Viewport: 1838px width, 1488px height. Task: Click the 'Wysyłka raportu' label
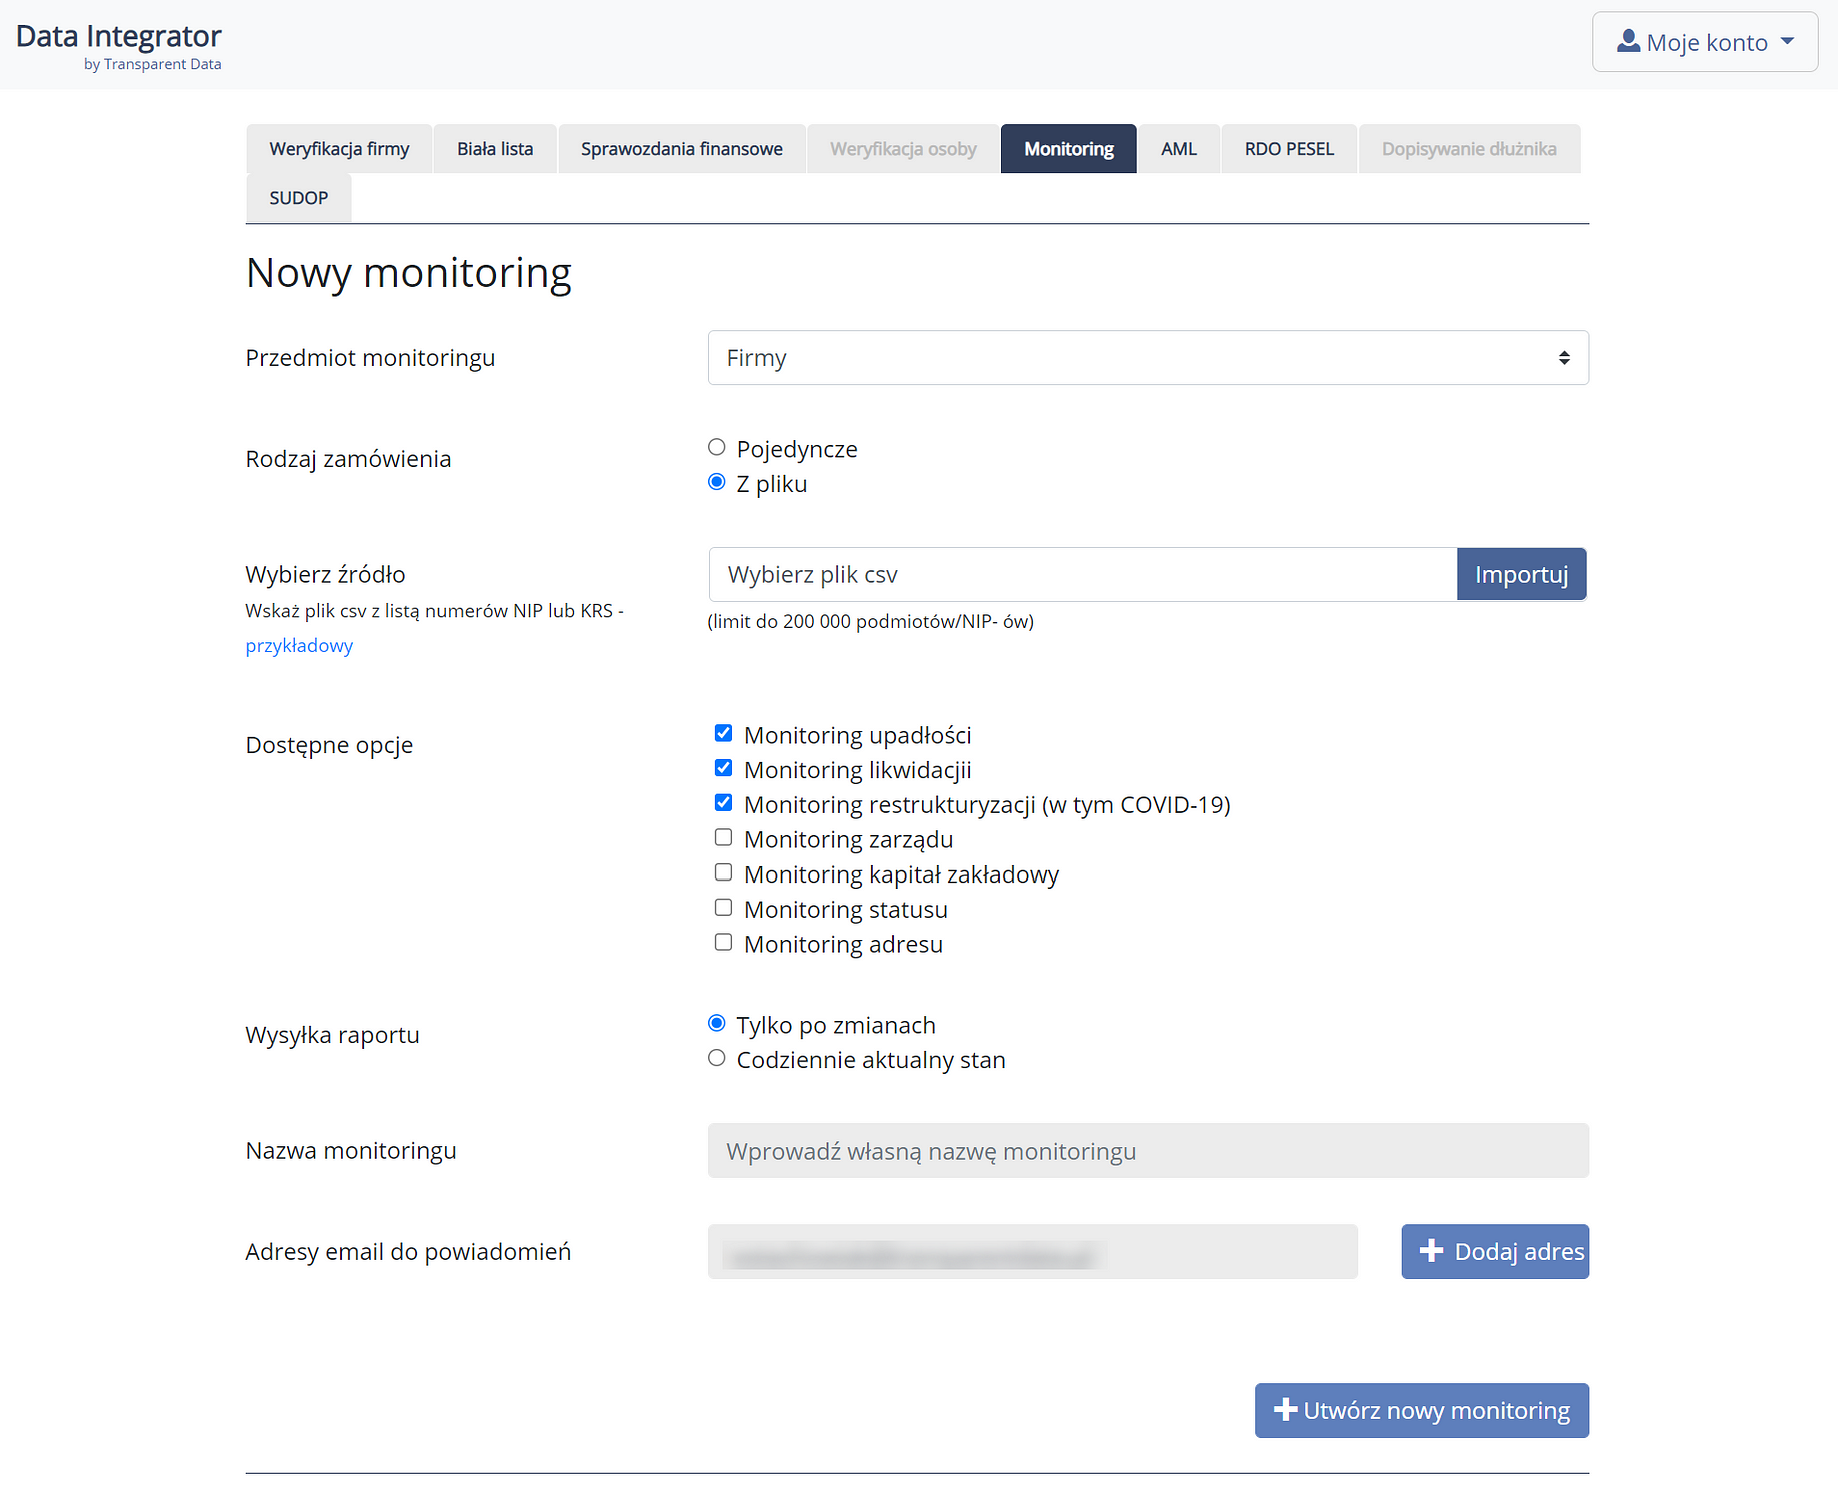(x=332, y=1035)
